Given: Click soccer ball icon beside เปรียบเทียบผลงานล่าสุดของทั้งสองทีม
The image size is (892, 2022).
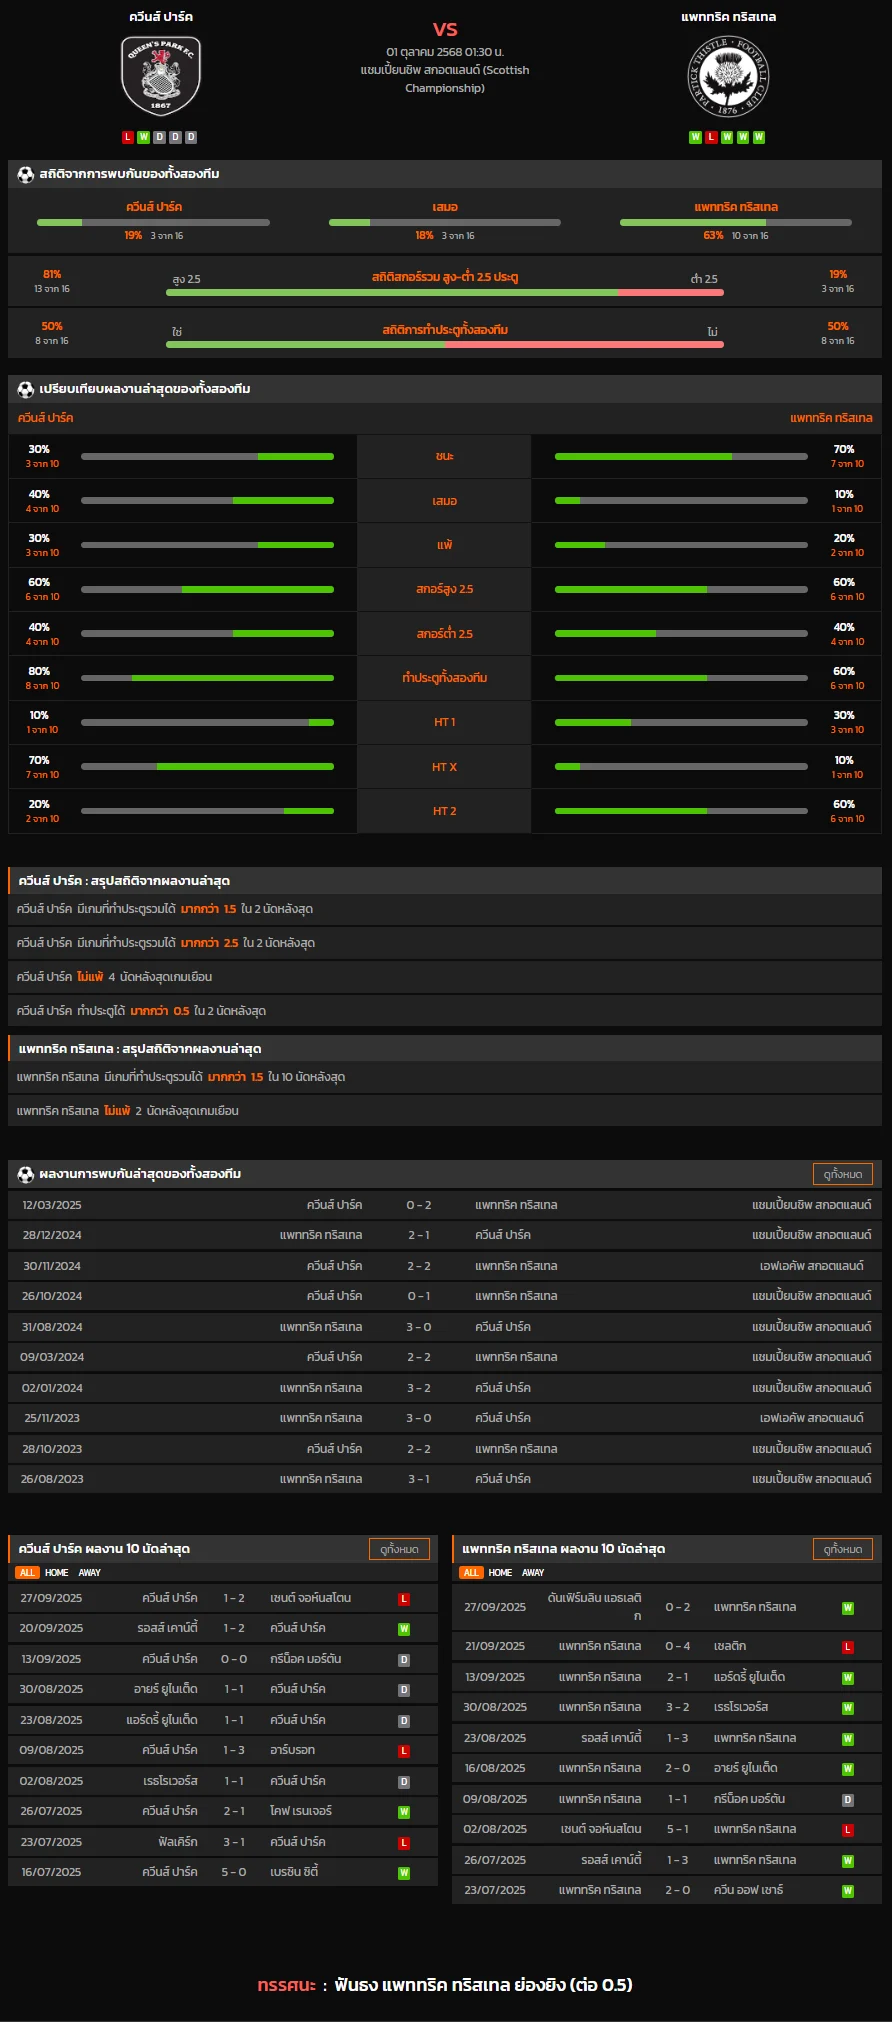Looking at the screenshot, I should coord(26,389).
